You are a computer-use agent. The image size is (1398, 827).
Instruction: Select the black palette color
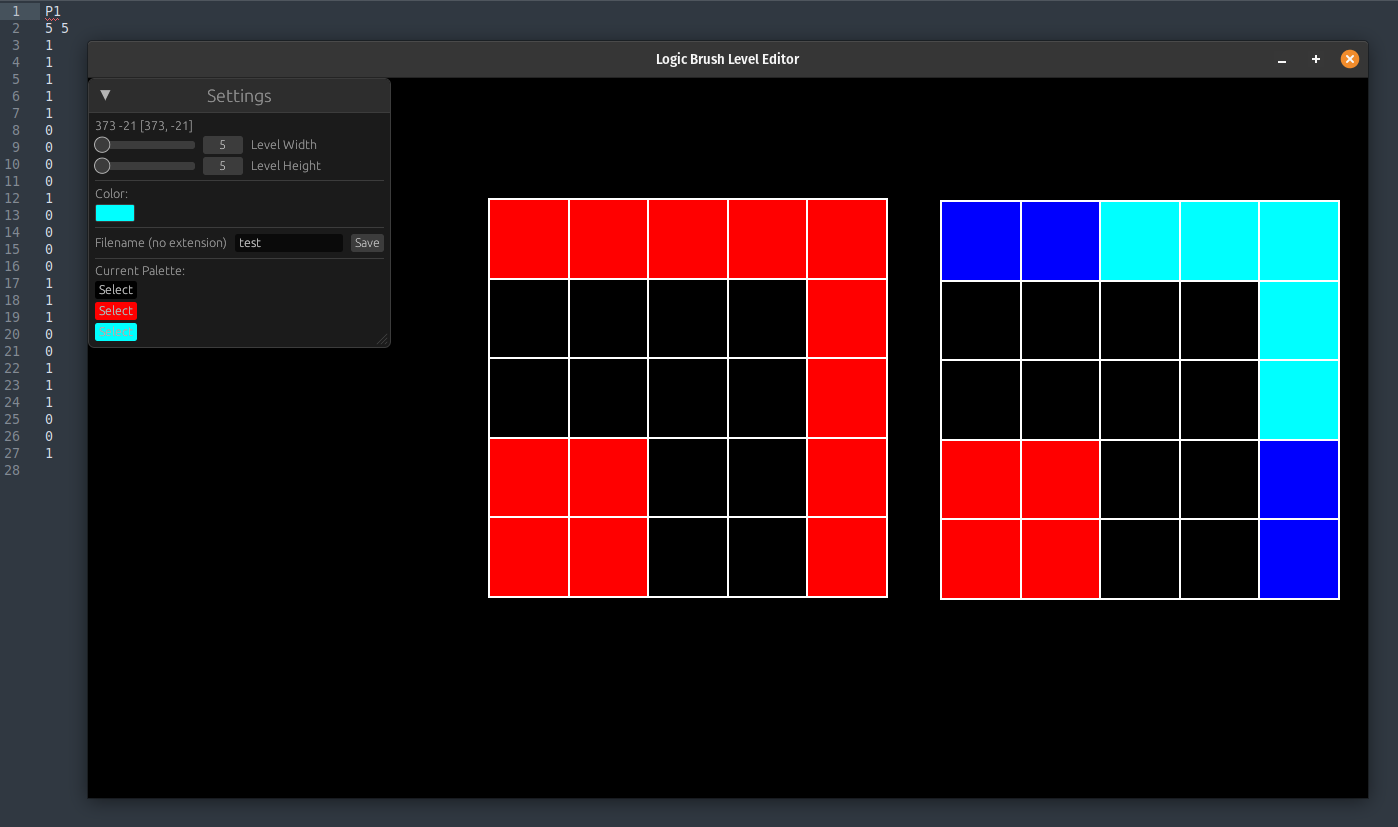coord(116,290)
